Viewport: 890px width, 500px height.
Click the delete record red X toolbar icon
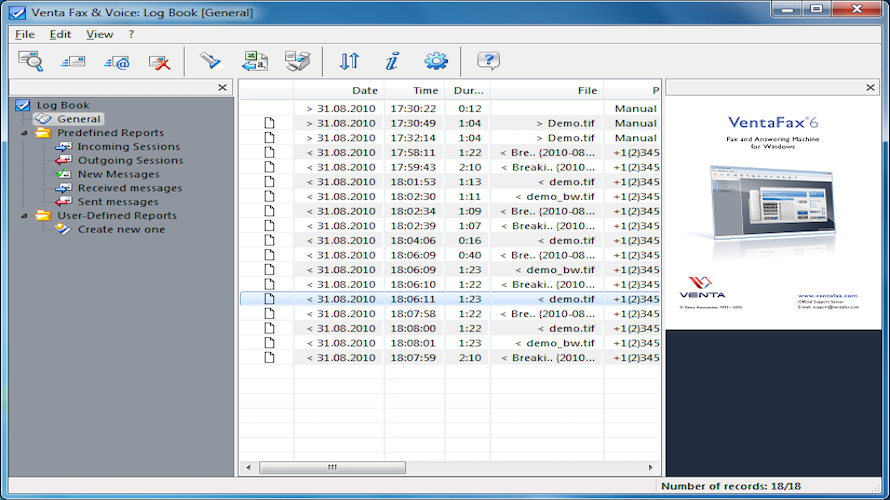(x=160, y=61)
